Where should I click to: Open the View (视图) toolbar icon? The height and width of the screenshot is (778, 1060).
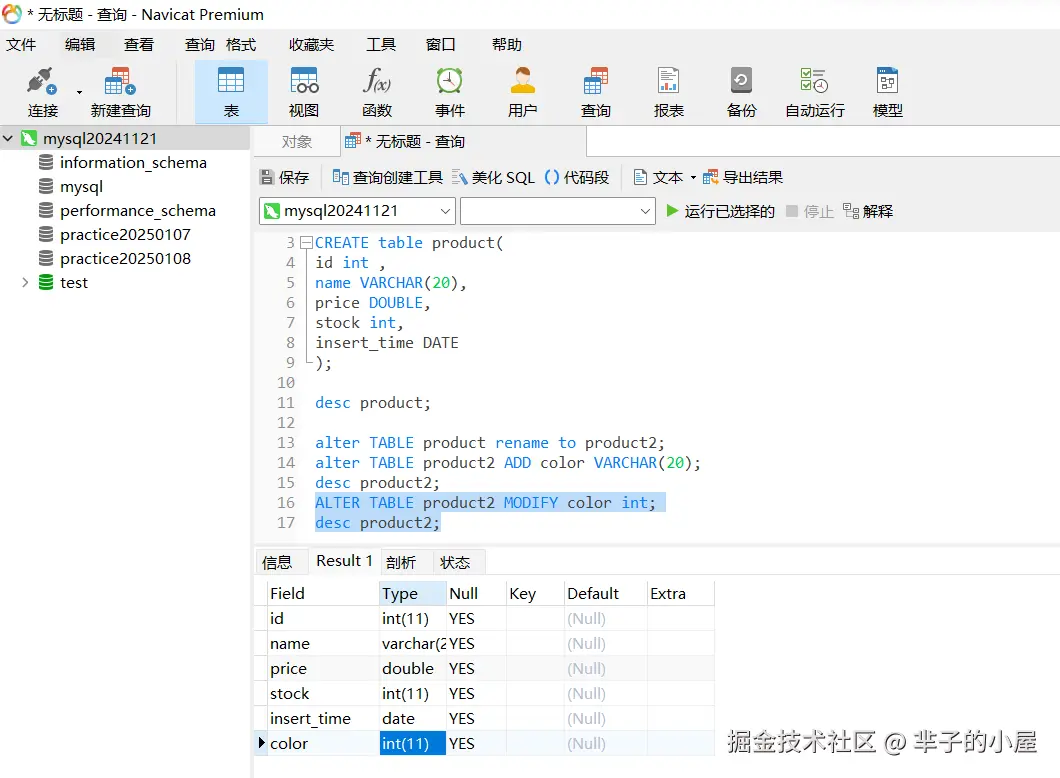click(304, 91)
